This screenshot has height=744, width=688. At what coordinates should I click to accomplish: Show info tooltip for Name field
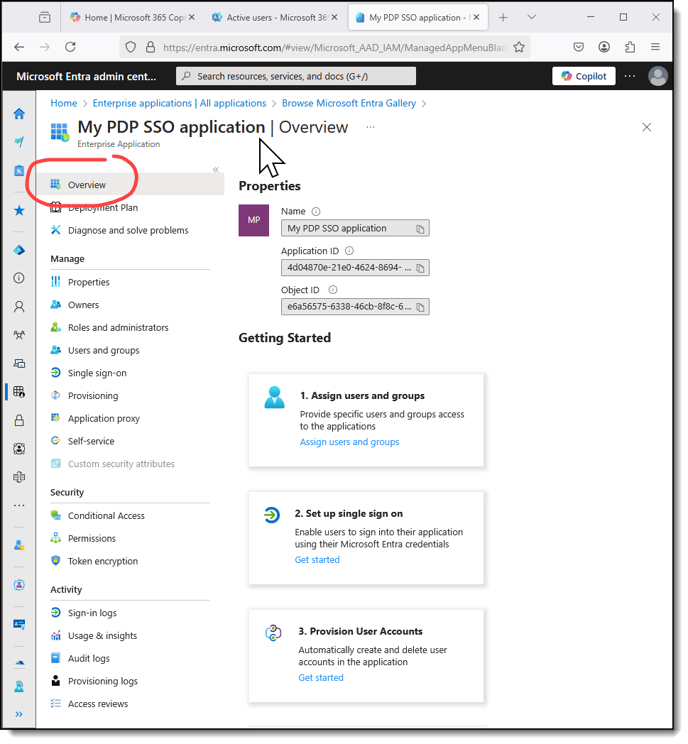(316, 212)
